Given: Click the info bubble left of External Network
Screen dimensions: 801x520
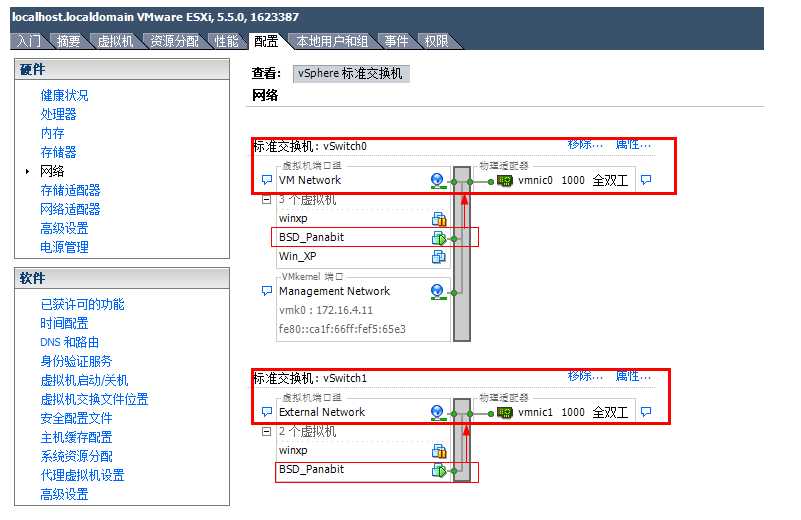Looking at the screenshot, I should pos(267,412).
